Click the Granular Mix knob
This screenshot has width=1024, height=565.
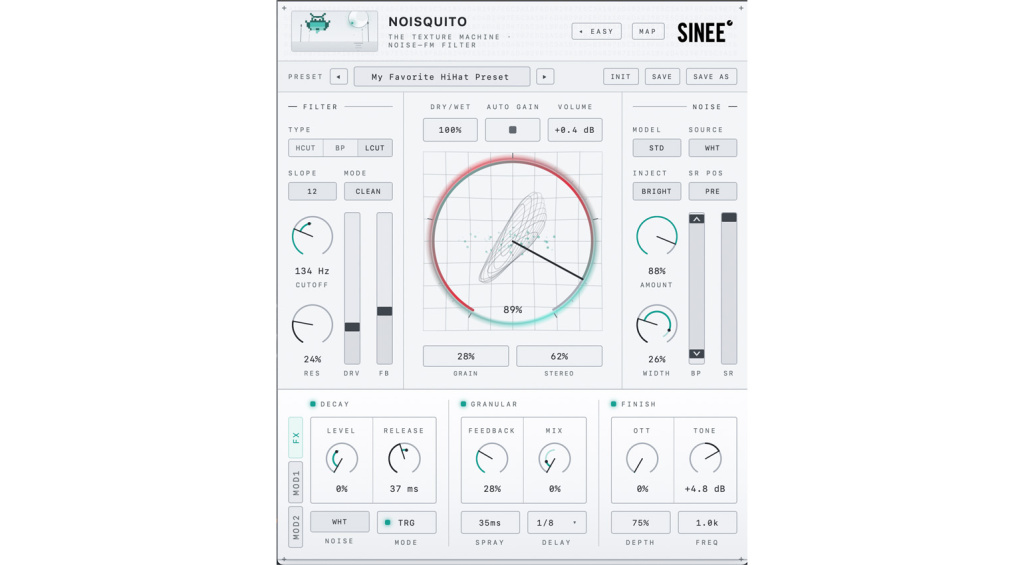point(554,459)
